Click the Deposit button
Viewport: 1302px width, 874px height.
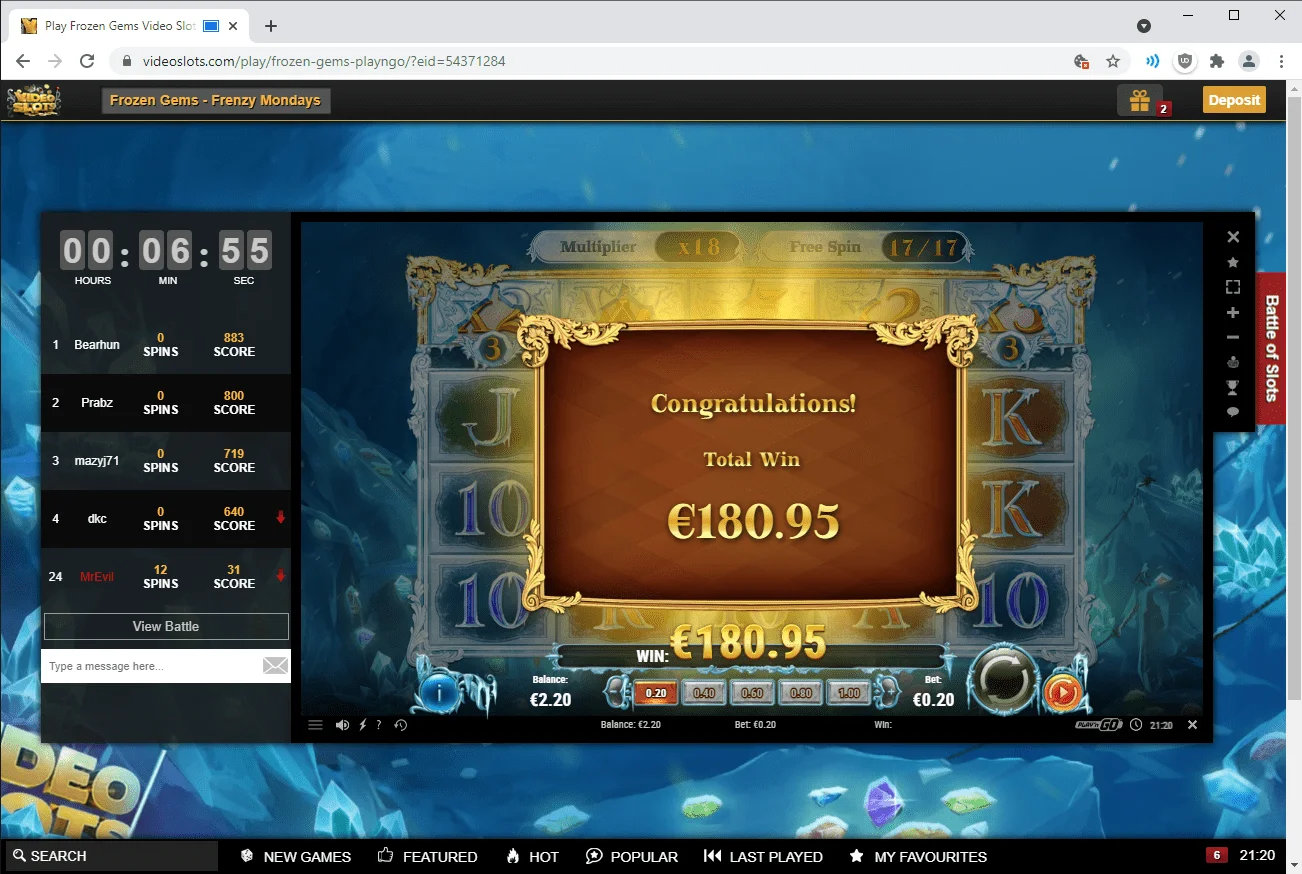click(x=1234, y=100)
